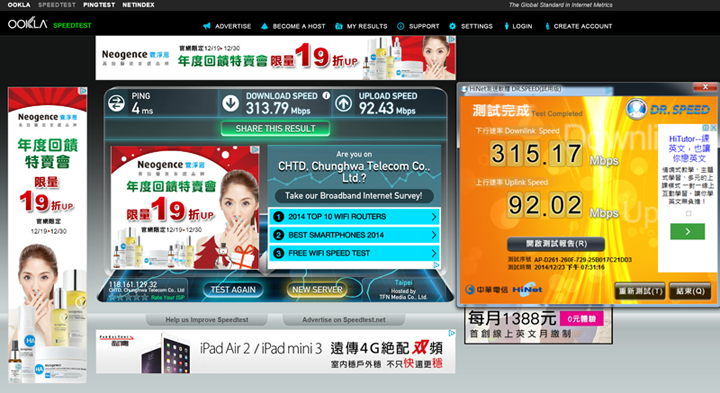This screenshot has height=393, width=720.
Task: Click the 315.17 downlink speed value
Action: pyautogui.click(x=536, y=153)
